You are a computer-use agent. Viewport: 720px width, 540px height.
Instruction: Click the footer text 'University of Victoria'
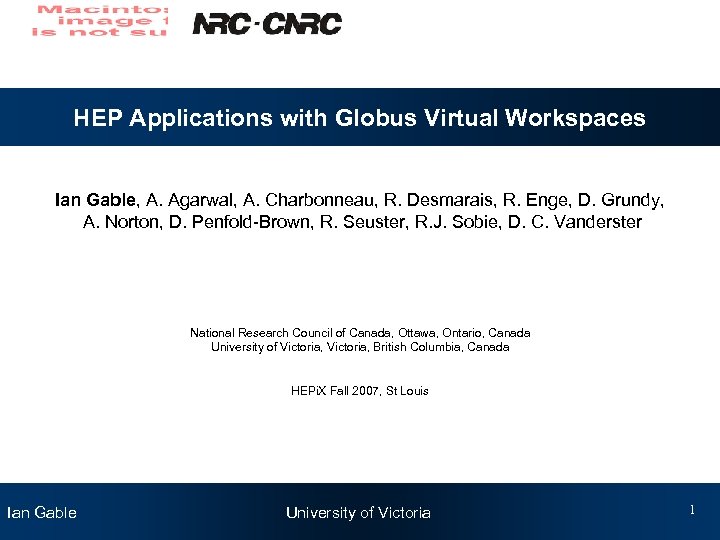358,512
